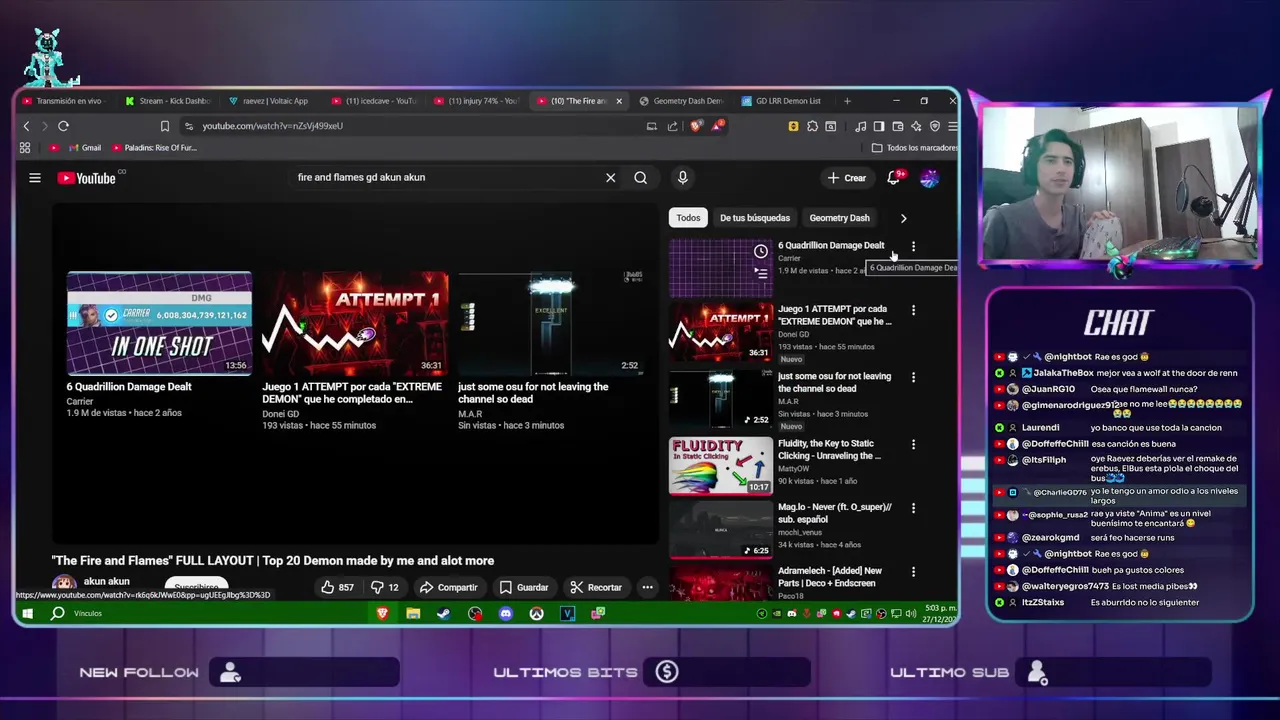
Task: Select the 'De tus búsquedas' chip
Action: coord(755,218)
